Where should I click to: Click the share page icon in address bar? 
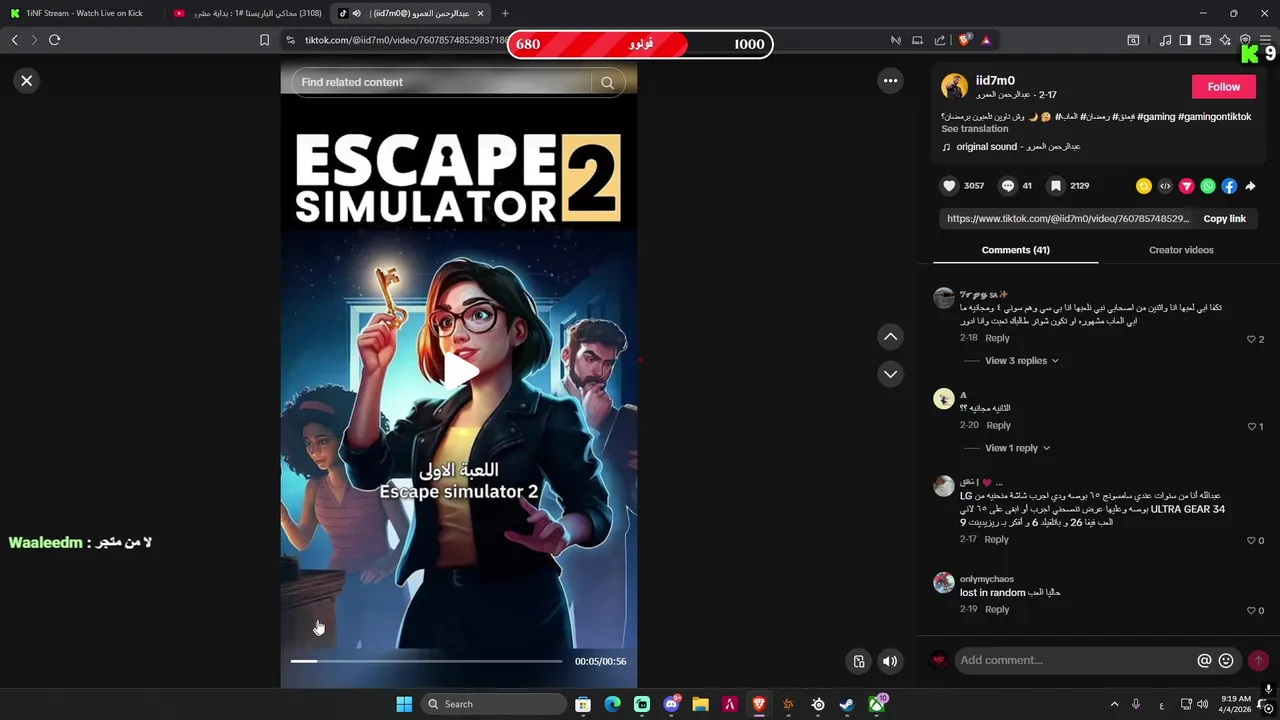940,40
